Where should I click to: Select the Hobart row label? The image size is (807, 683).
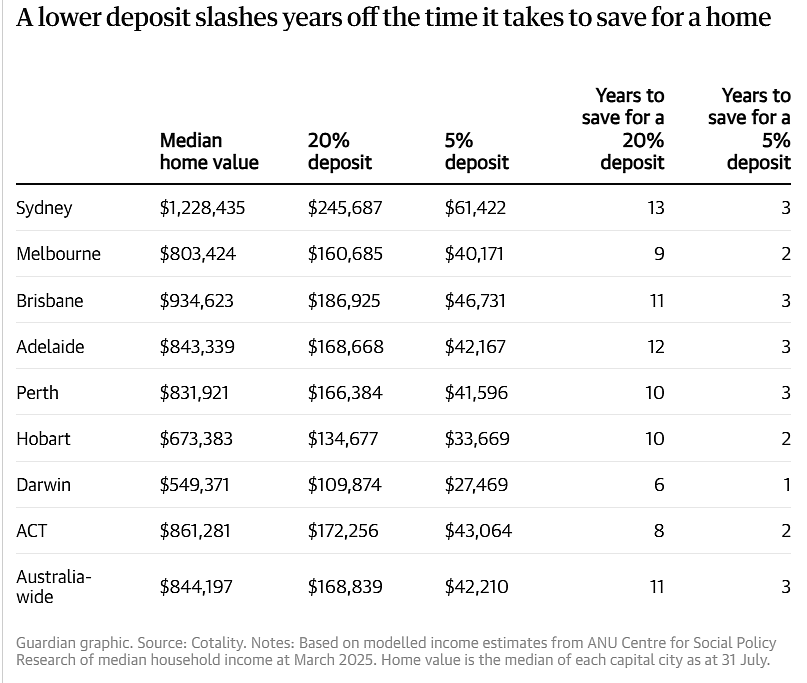[43, 439]
